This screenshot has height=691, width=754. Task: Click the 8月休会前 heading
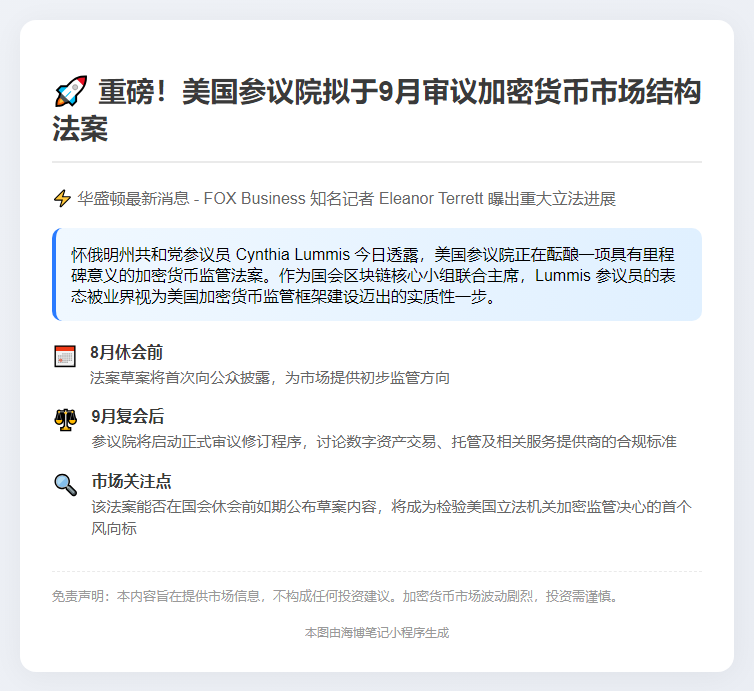(x=126, y=352)
